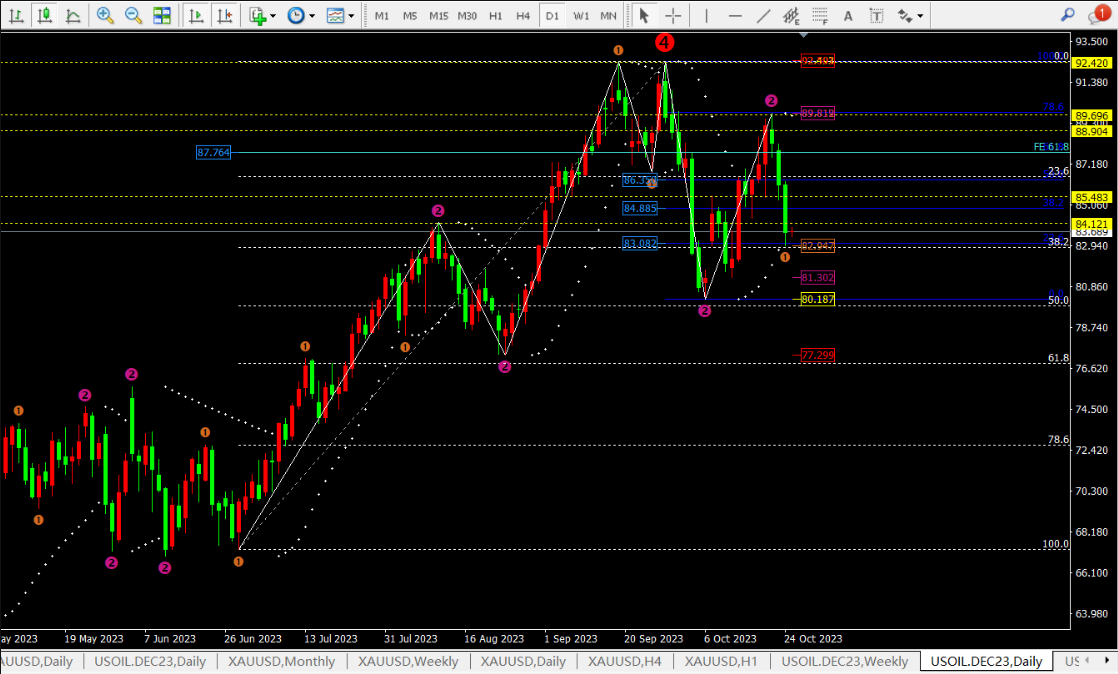Switch timeframe to MN monthly
Image resolution: width=1118 pixels, height=674 pixels.
608,16
